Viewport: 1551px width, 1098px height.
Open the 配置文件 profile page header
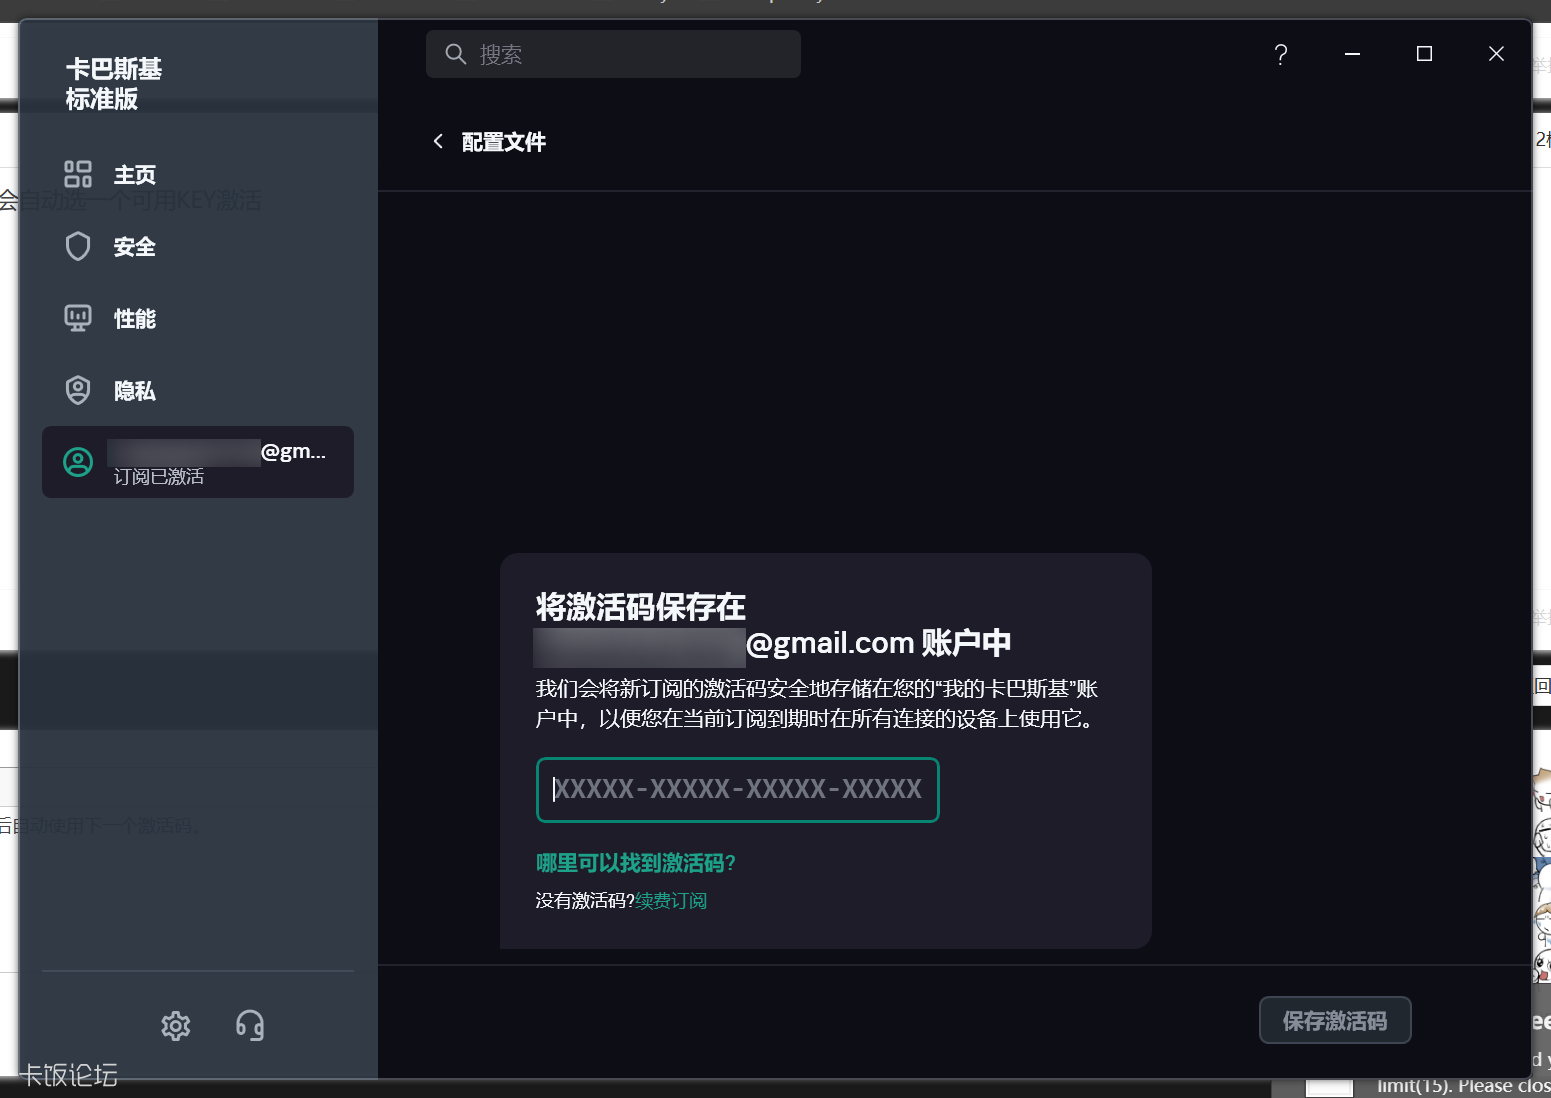coord(503,141)
